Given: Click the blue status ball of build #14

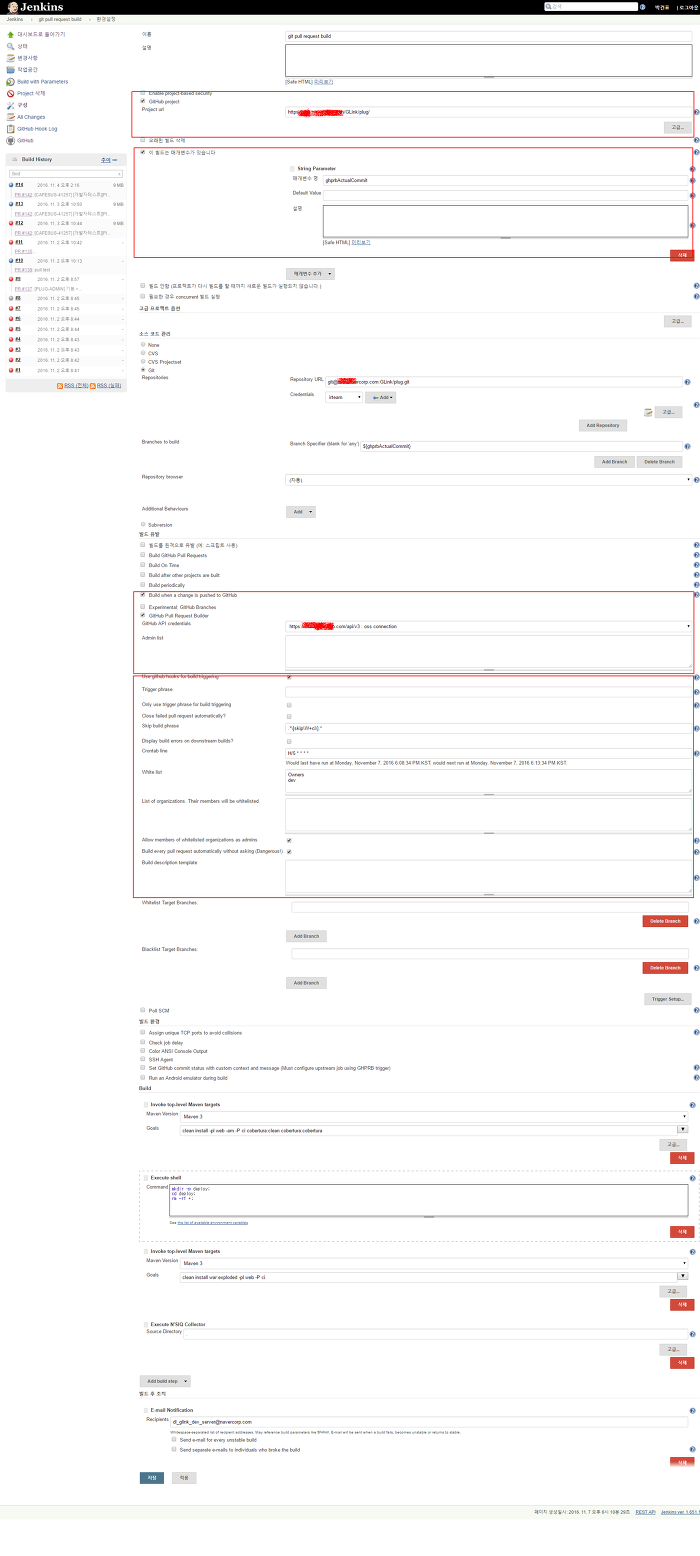Looking at the screenshot, I should click(x=10, y=185).
